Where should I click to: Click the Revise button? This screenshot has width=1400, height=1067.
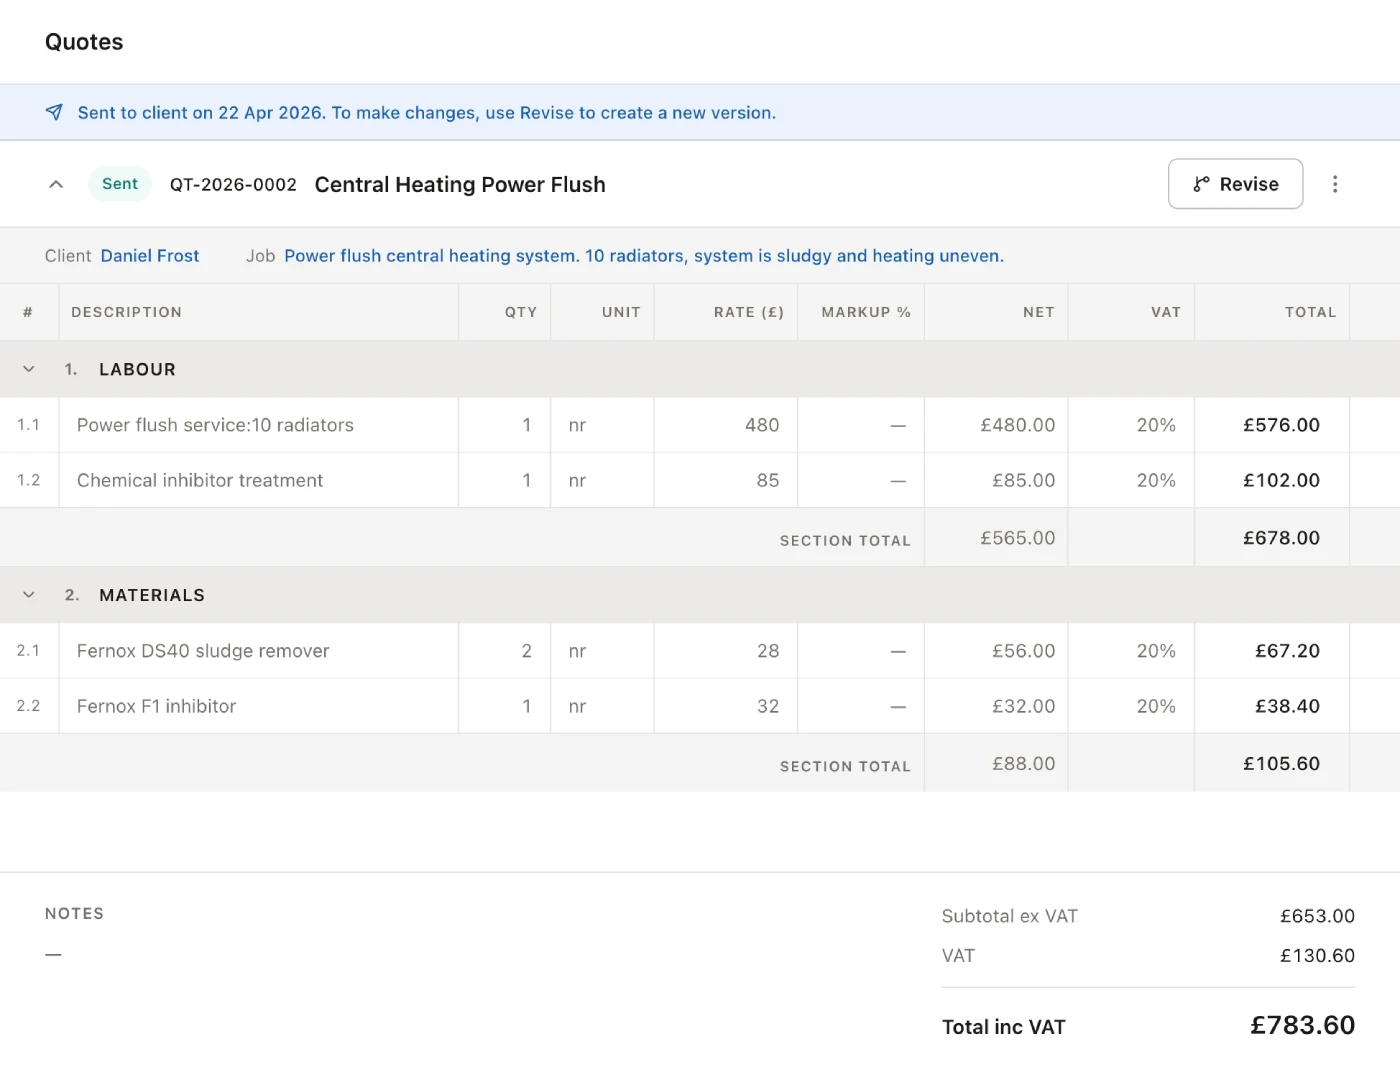click(x=1235, y=184)
